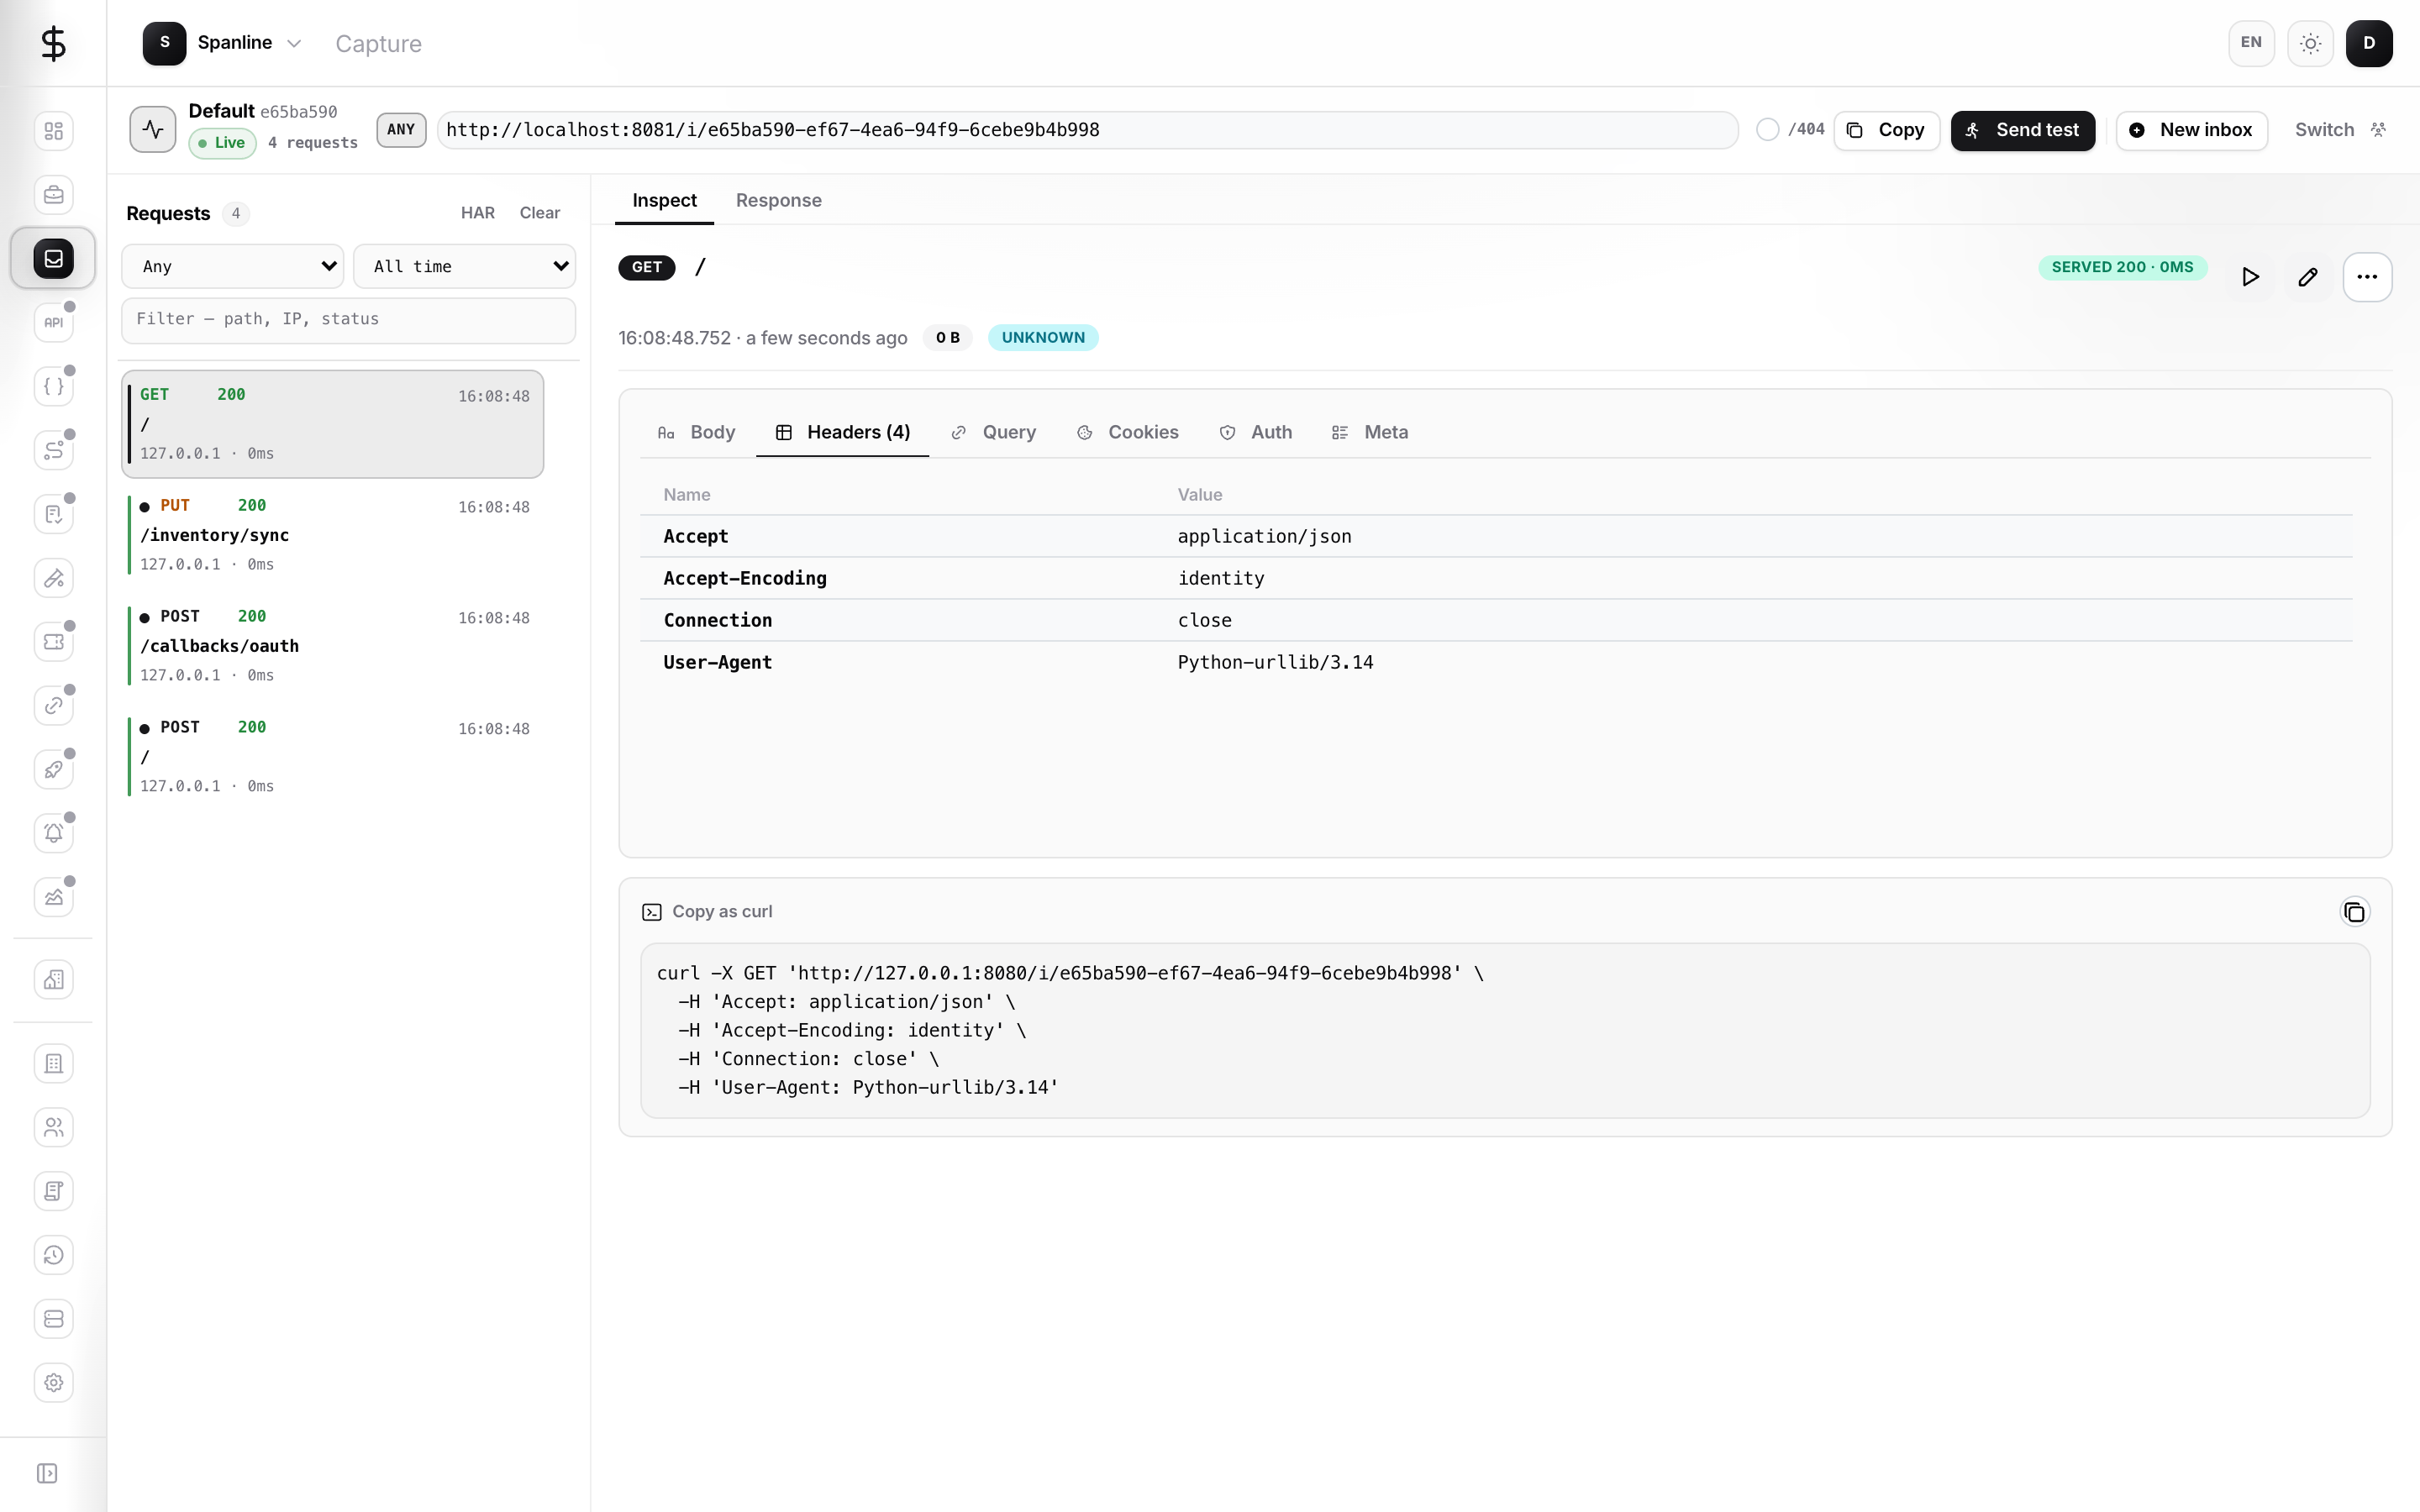
Task: Open the ticket sidebar icon
Action: [53, 642]
